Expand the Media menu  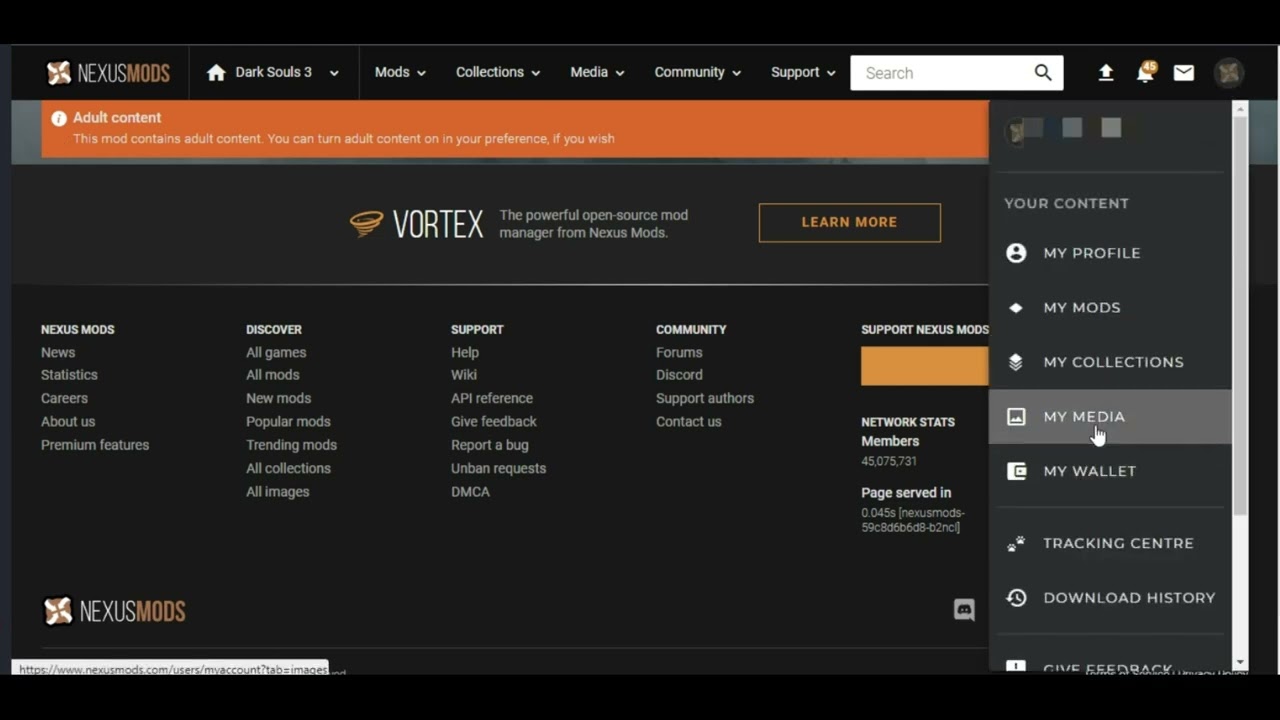pyautogui.click(x=597, y=73)
